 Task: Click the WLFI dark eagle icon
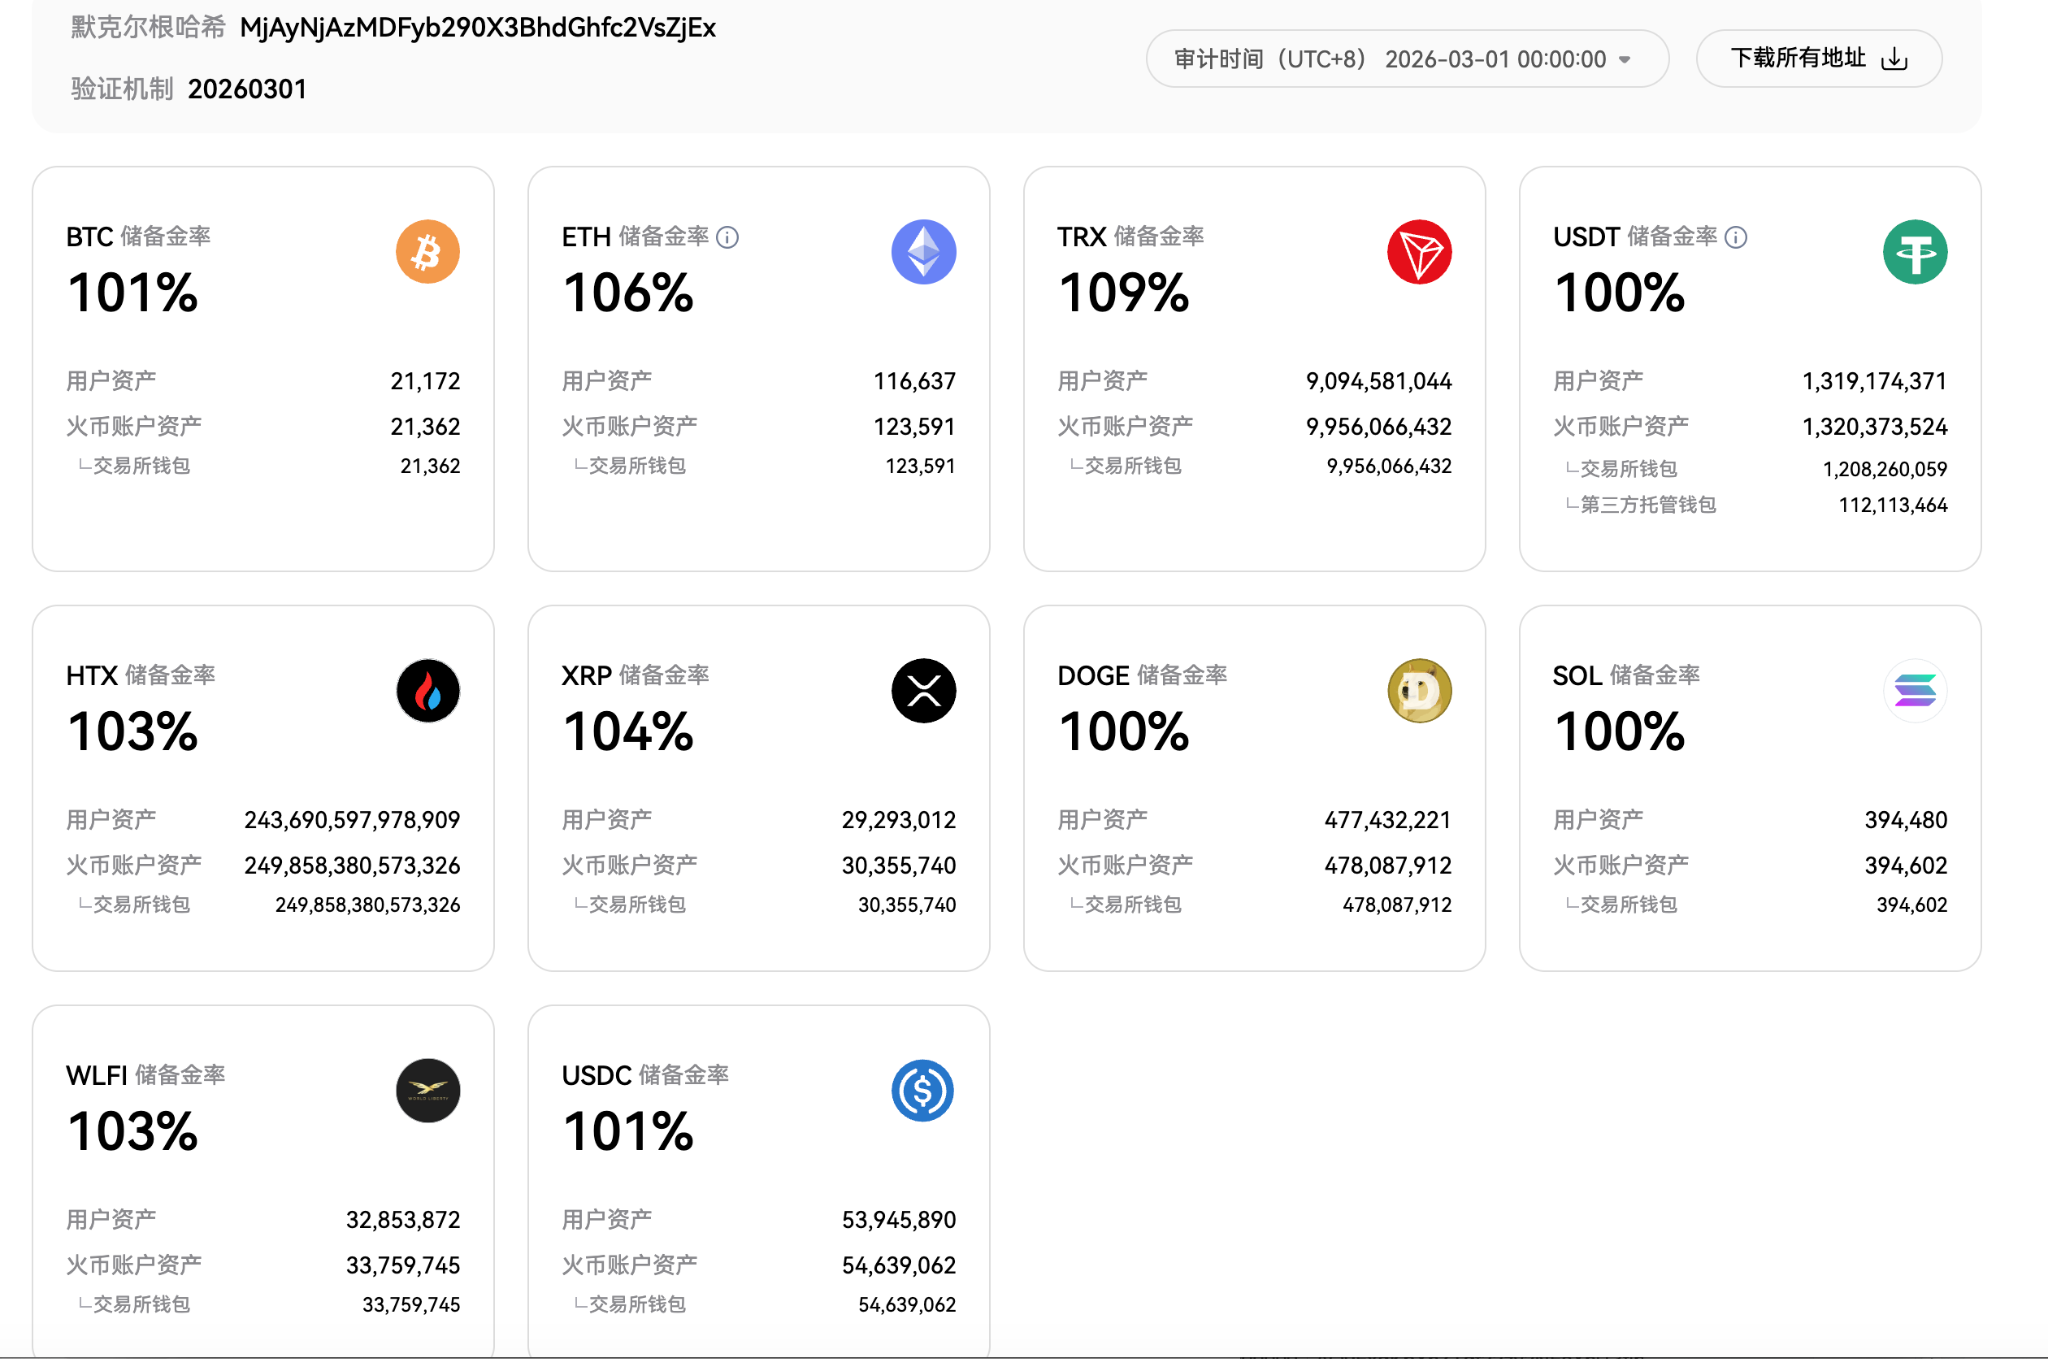[x=428, y=1091]
